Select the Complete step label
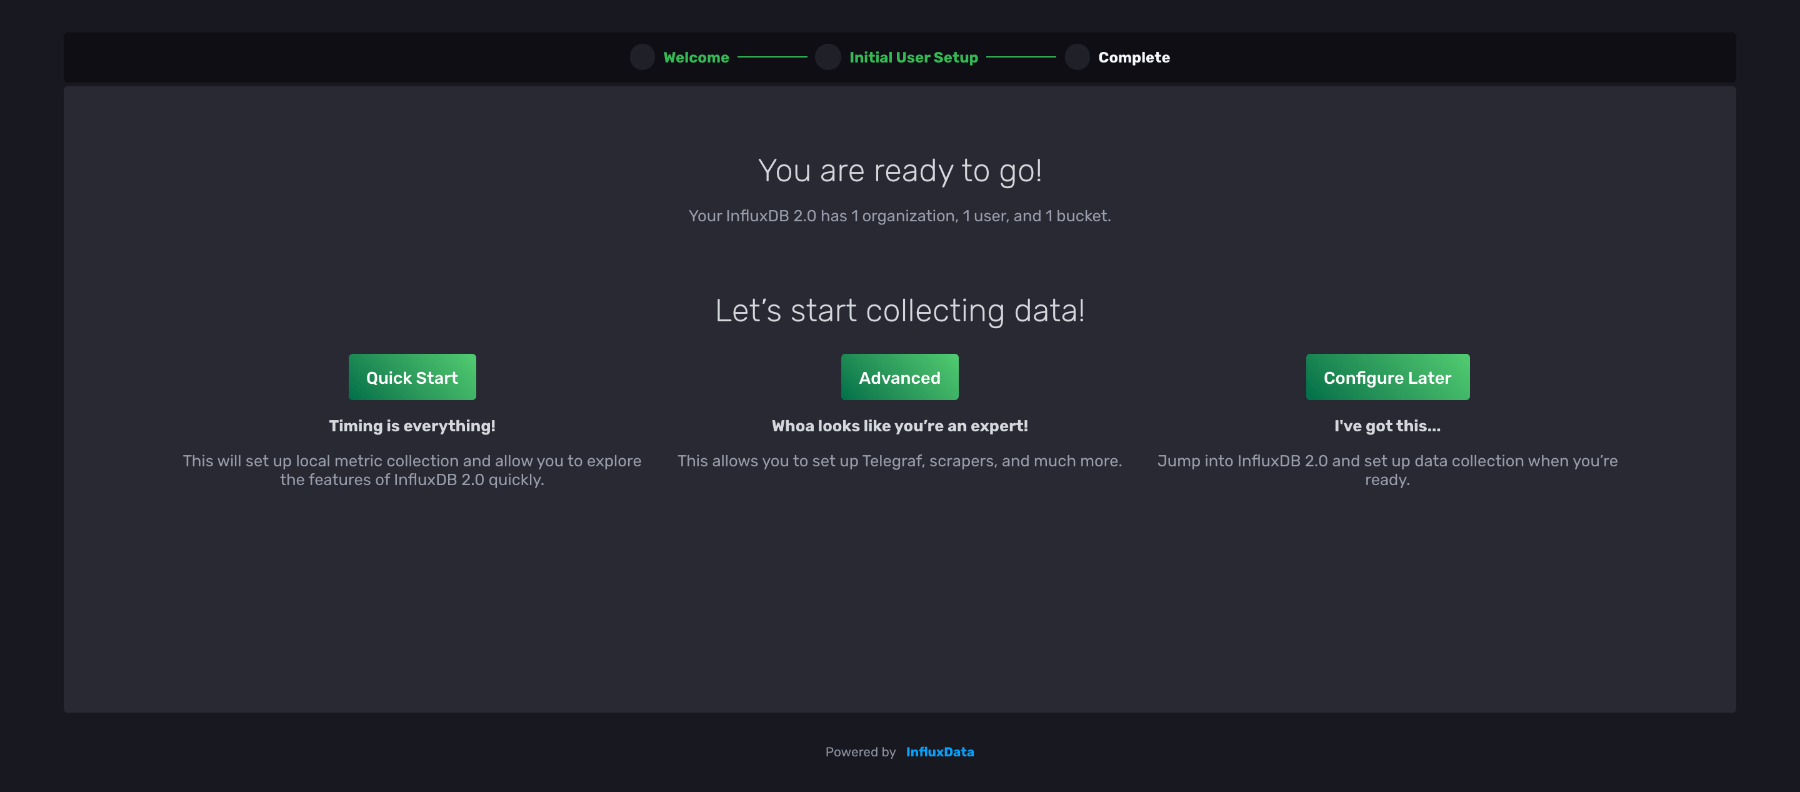 [x=1134, y=58]
